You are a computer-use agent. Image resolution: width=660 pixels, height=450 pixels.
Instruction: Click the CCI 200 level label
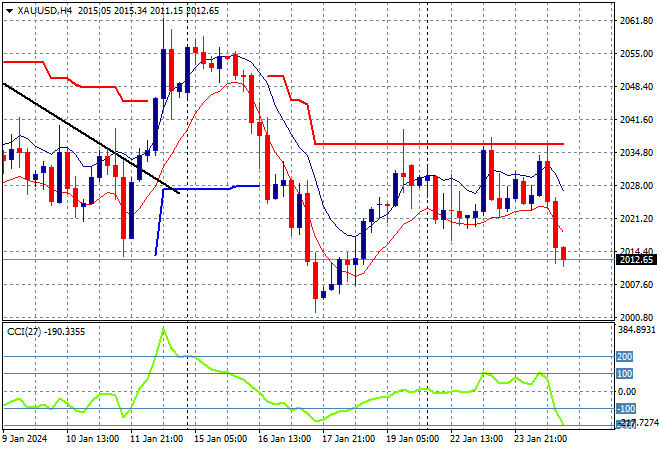pyautogui.click(x=626, y=356)
